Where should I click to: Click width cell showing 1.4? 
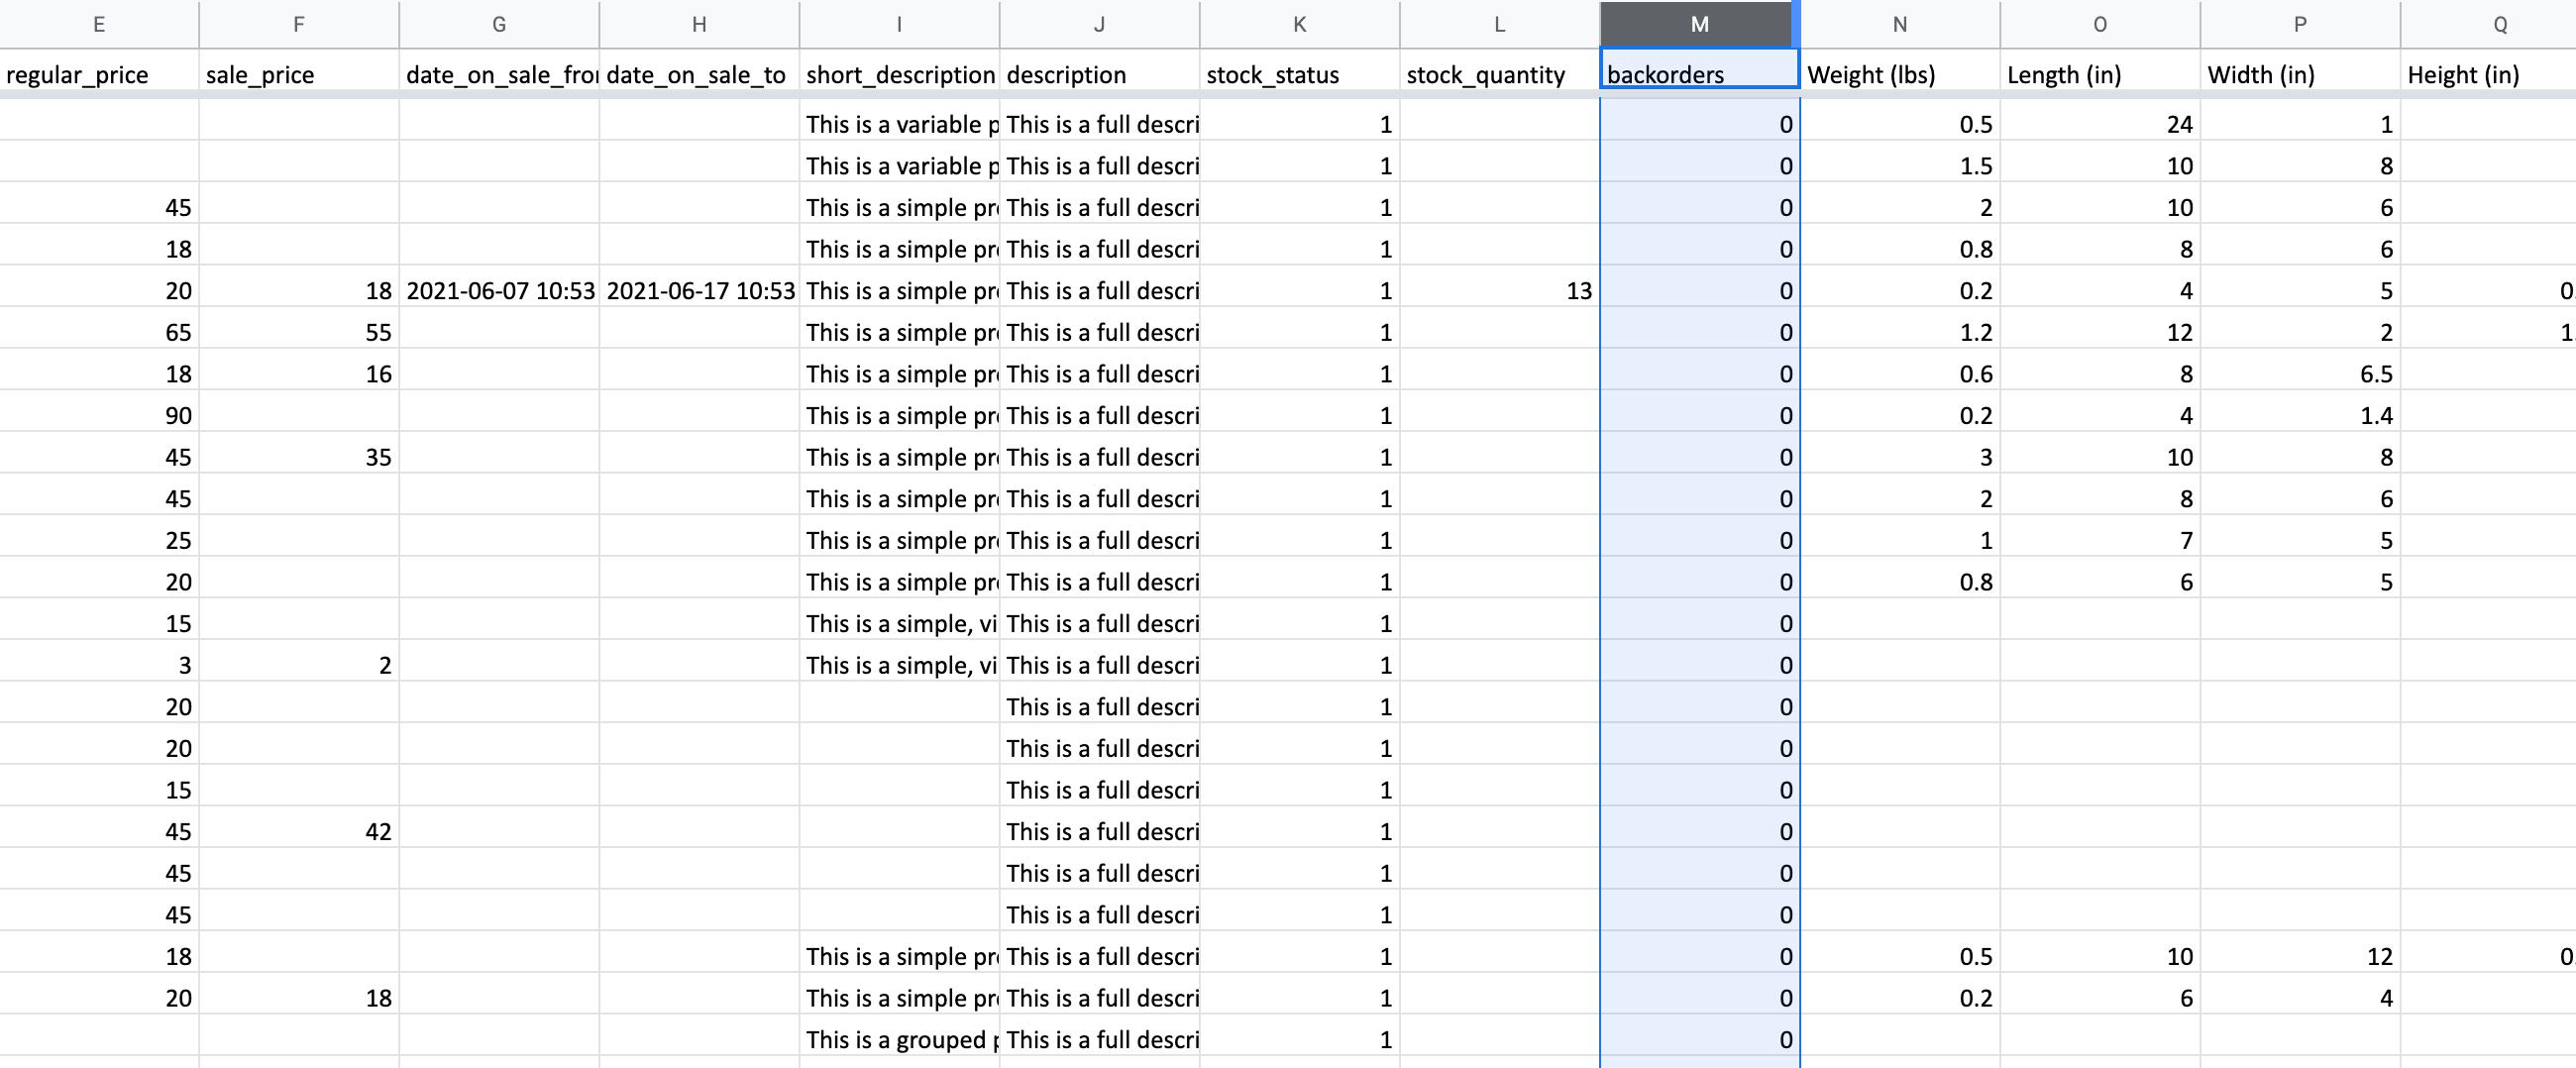[x=2299, y=416]
